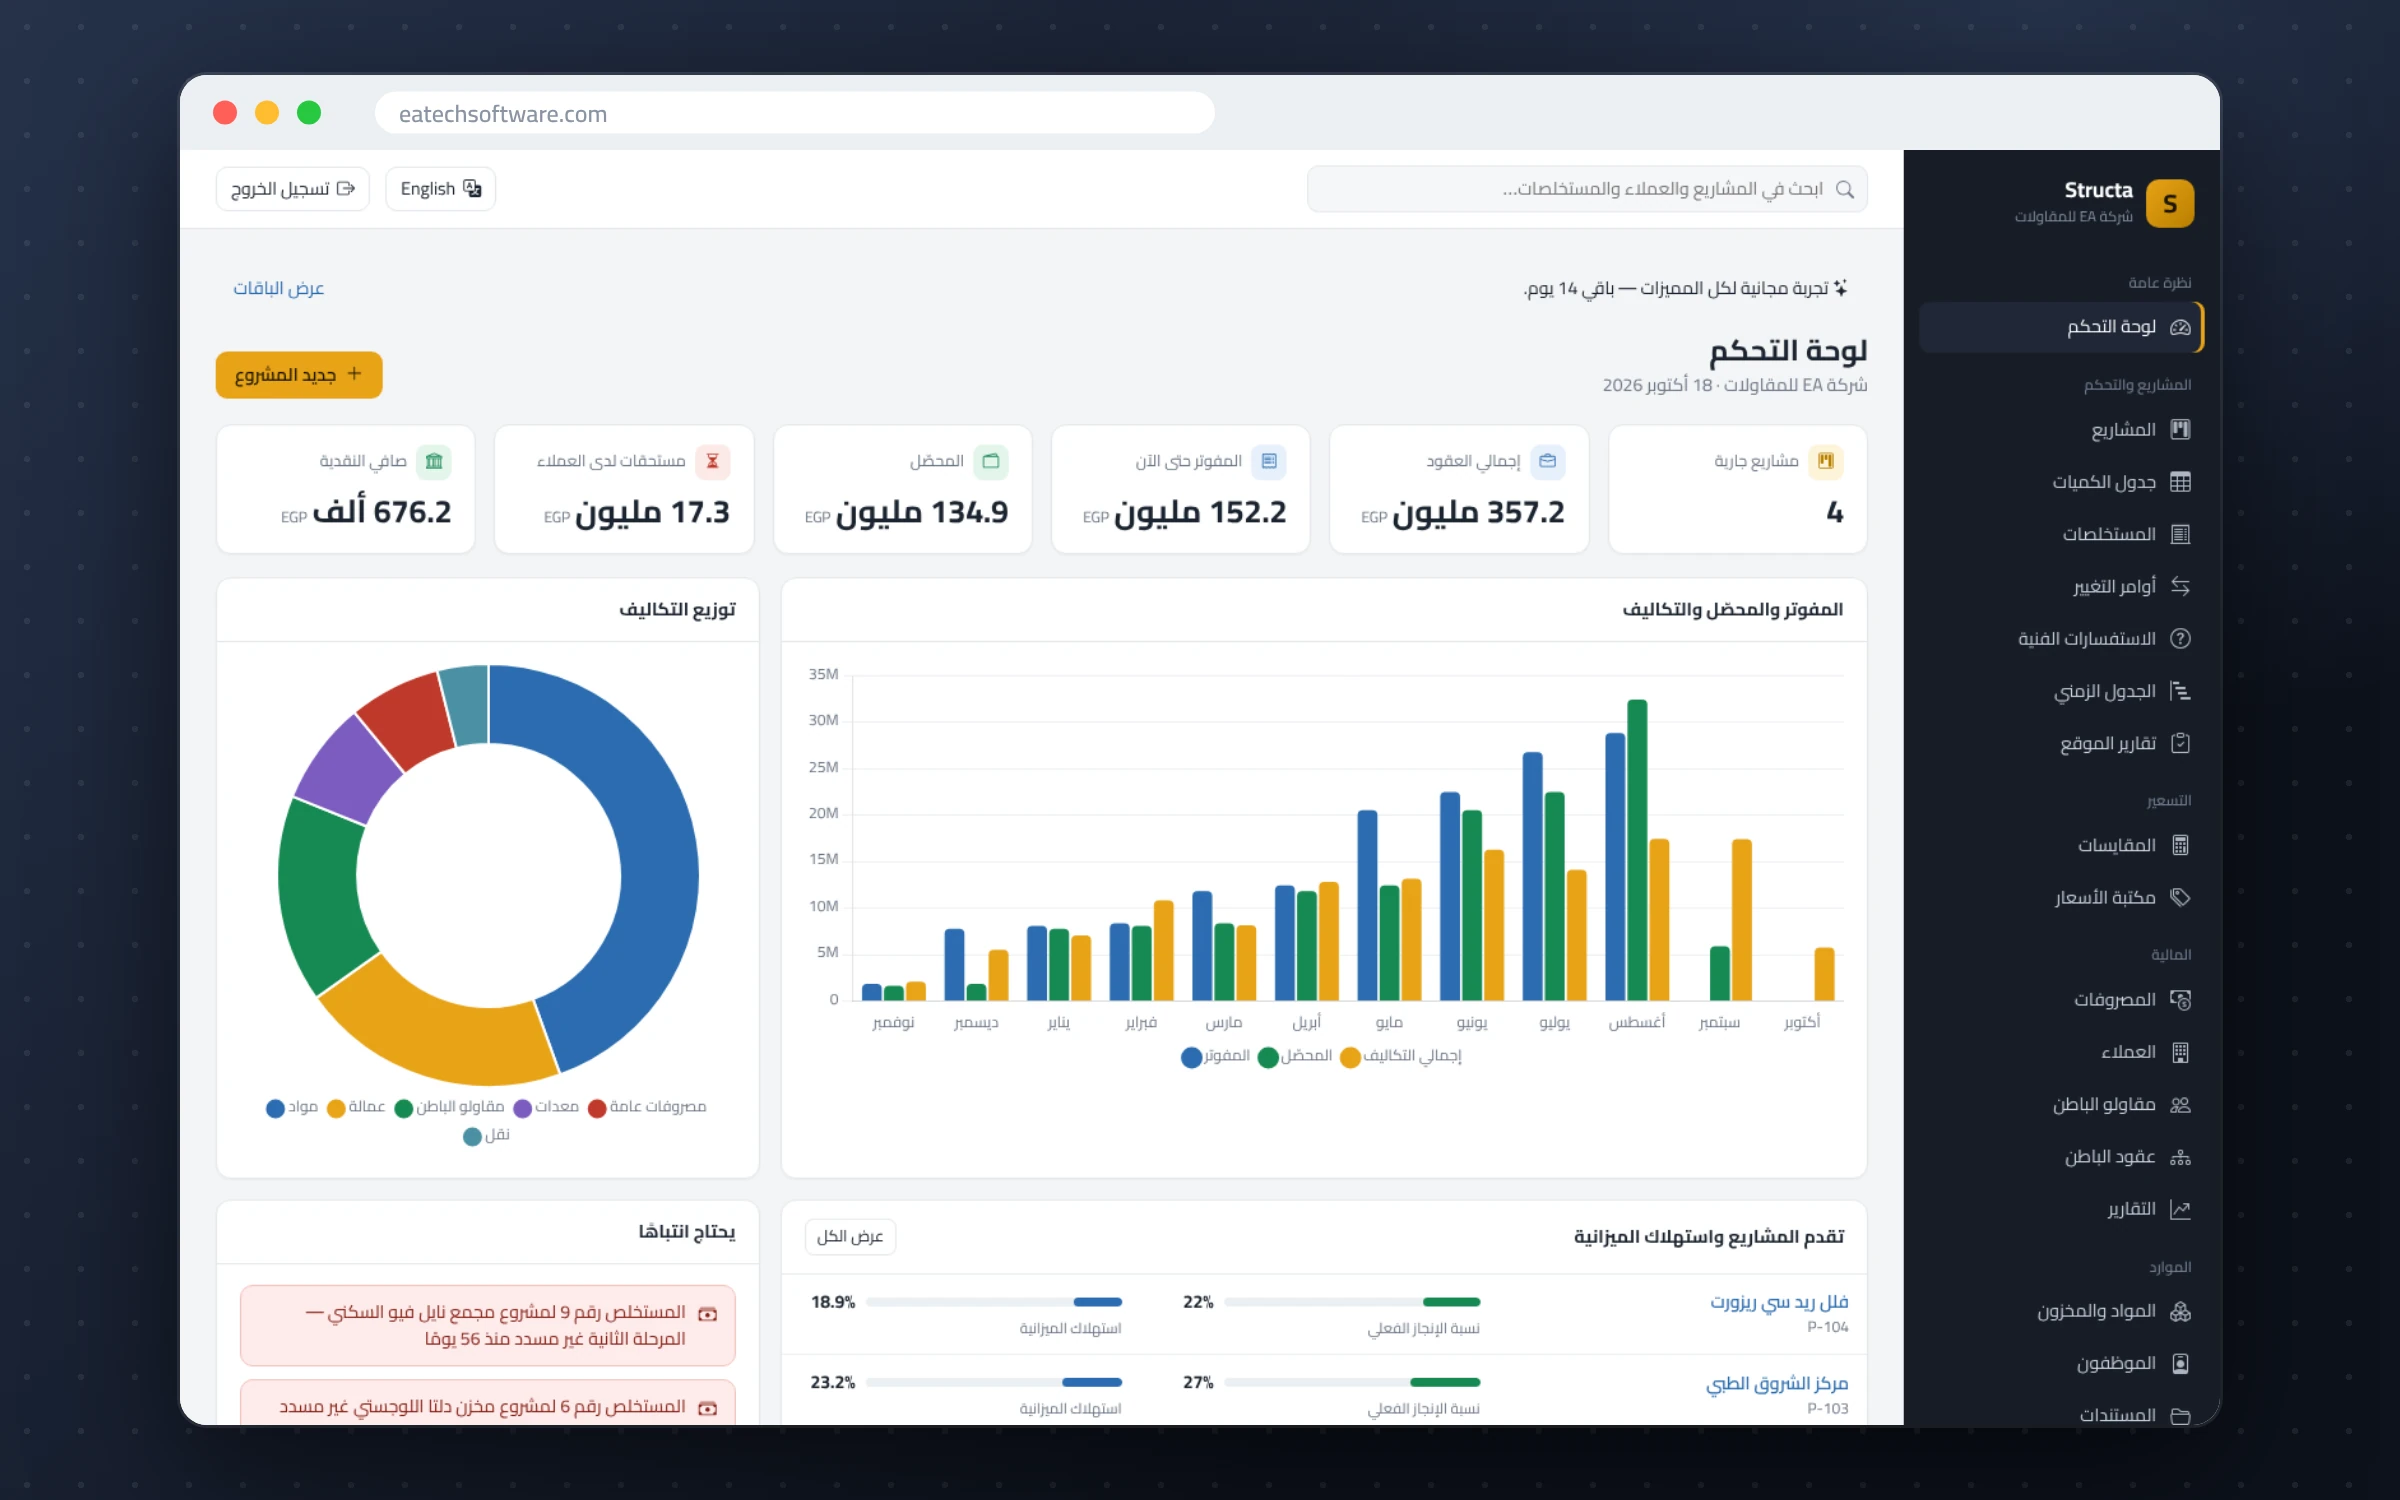Click 22% completion progress bar

(1352, 1302)
